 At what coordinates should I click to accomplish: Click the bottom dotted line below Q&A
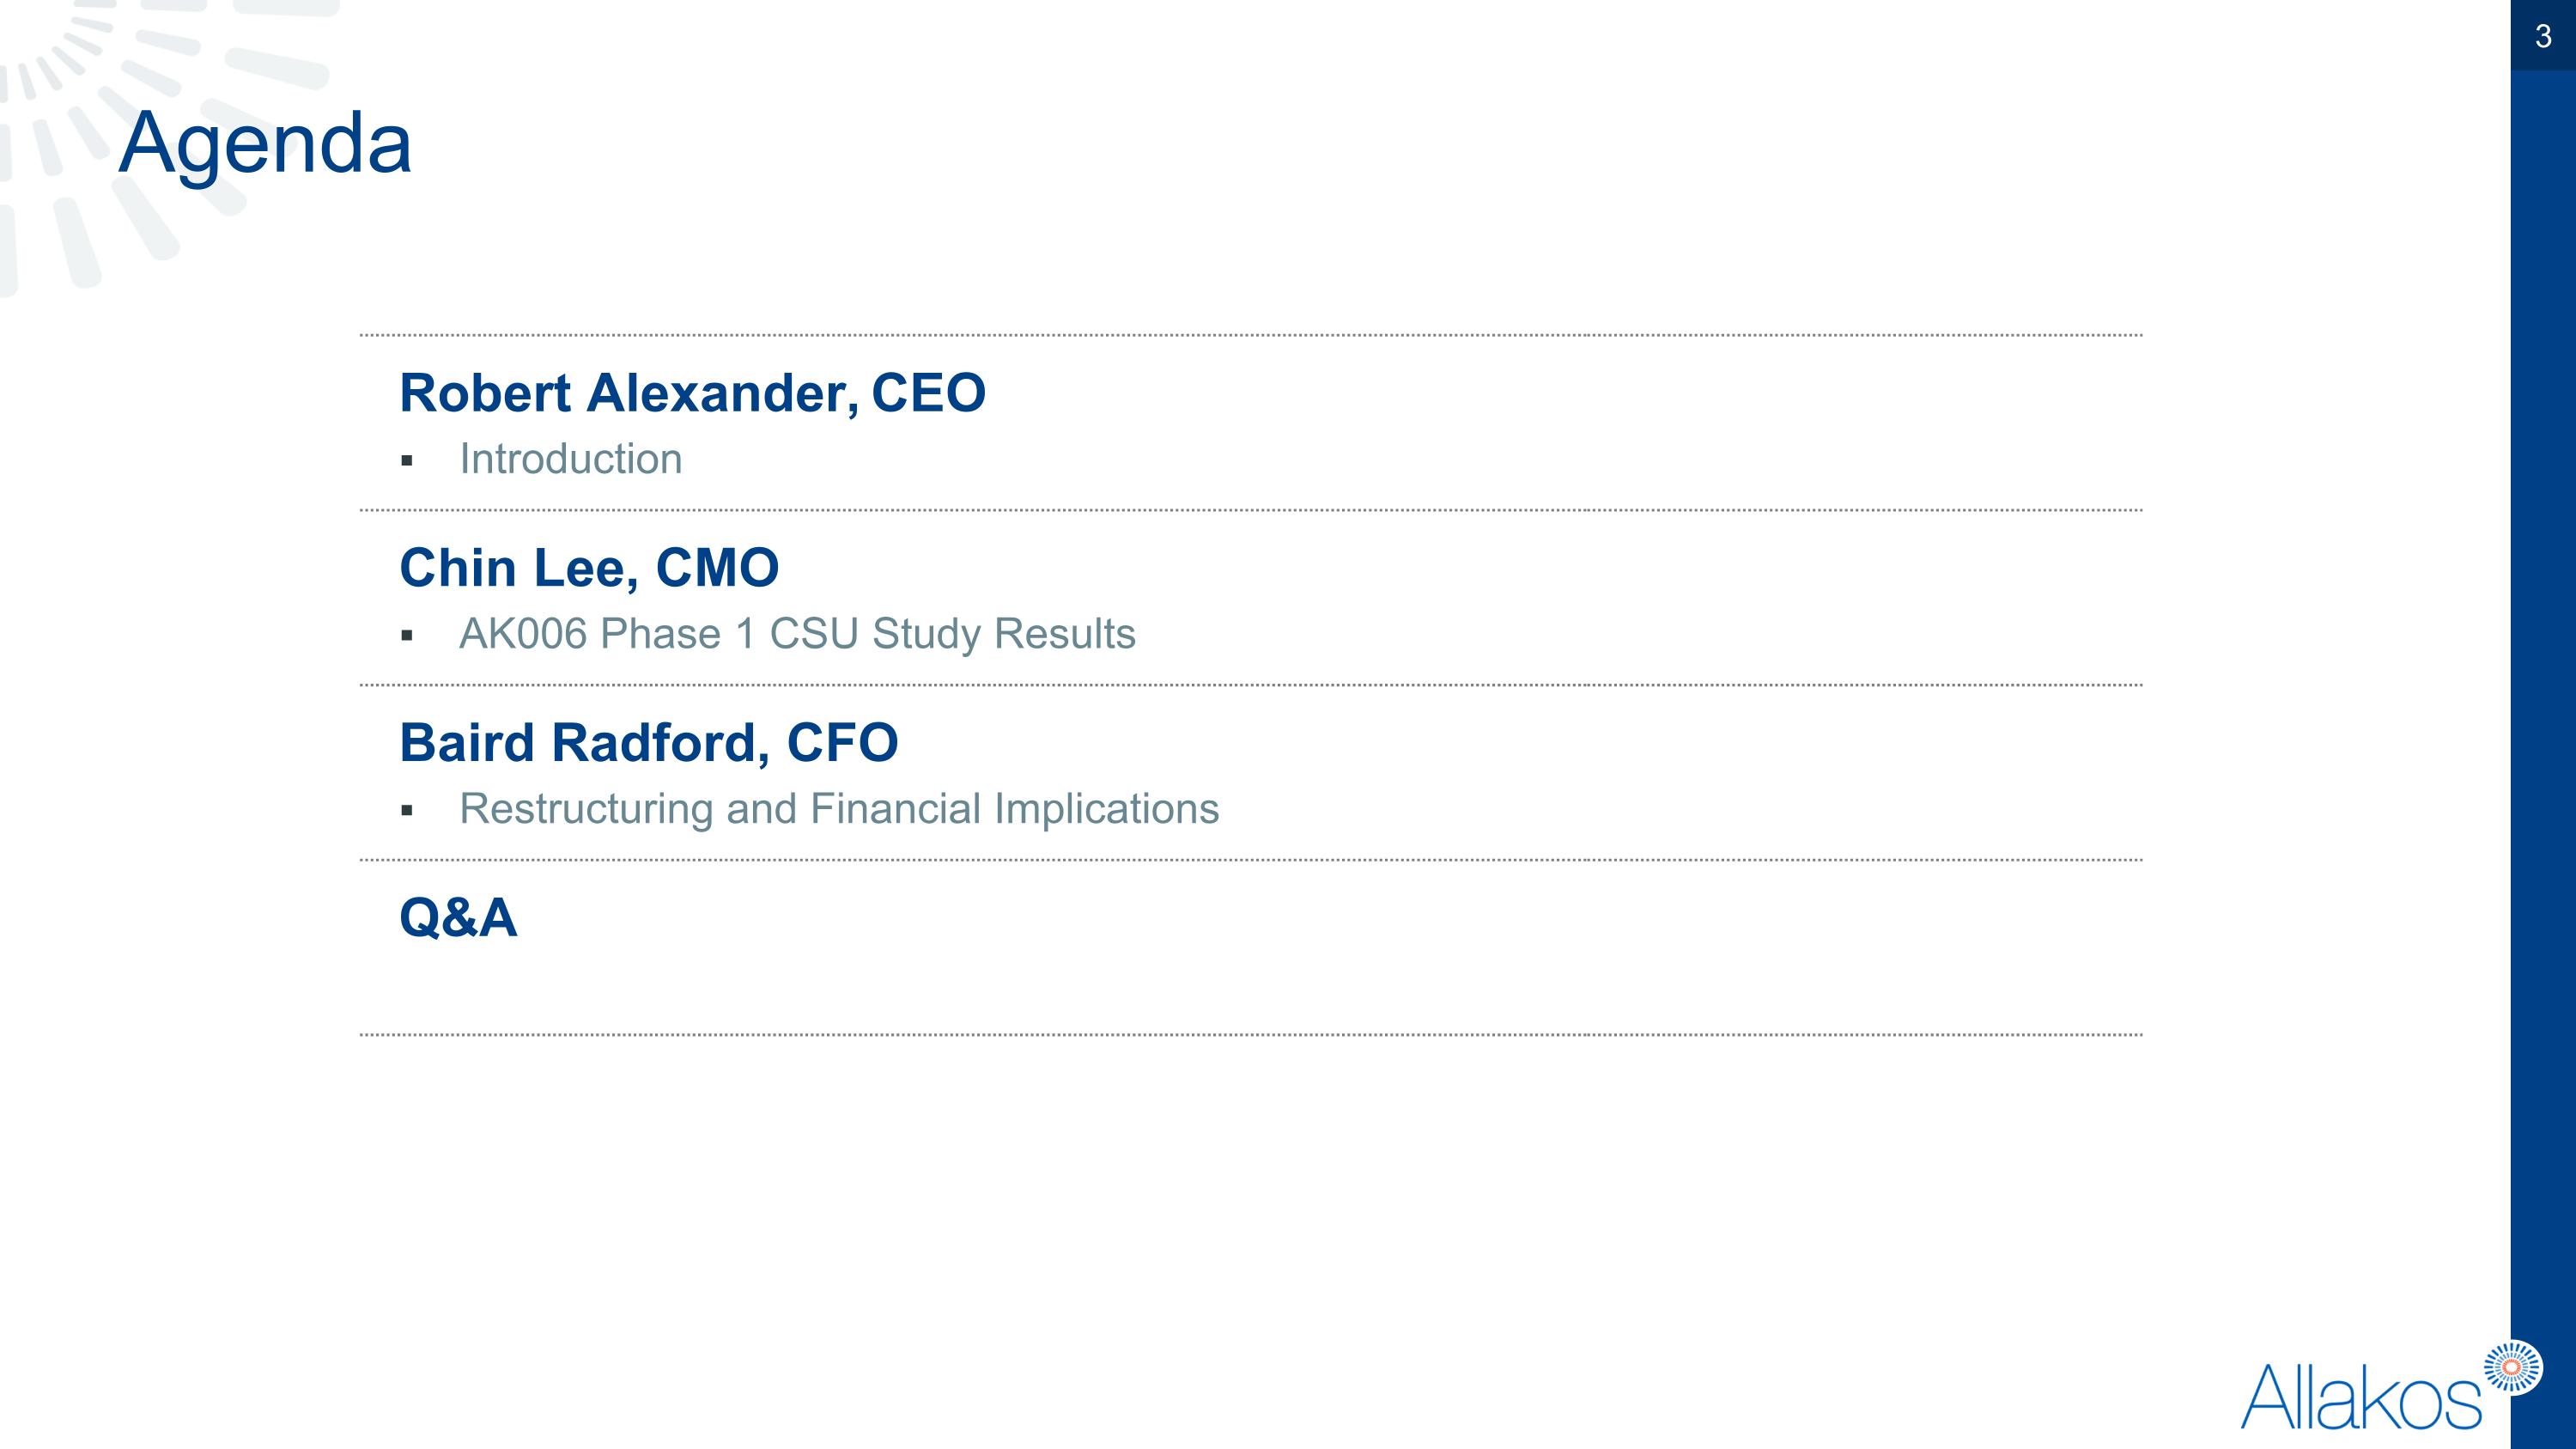tap(1250, 1035)
